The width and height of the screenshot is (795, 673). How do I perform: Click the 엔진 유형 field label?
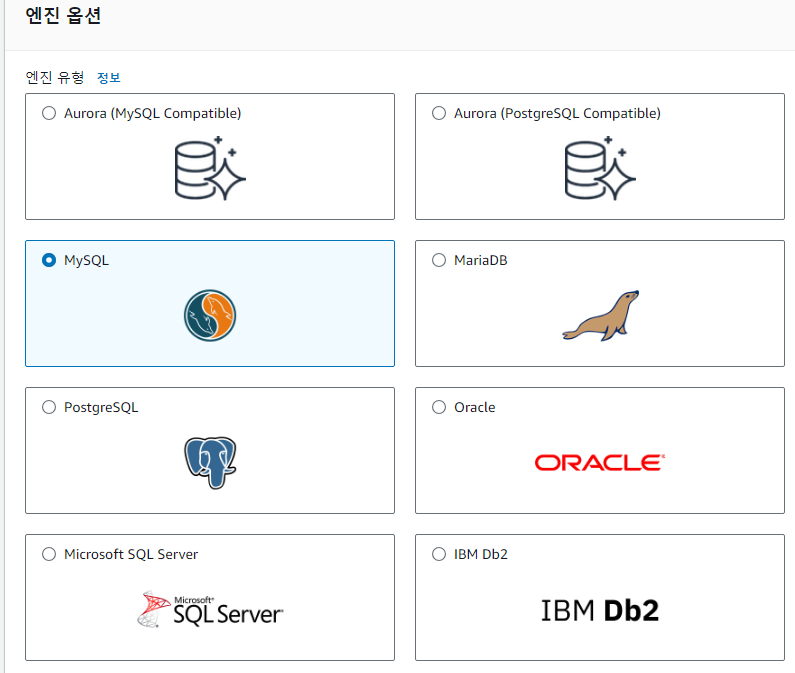pyautogui.click(x=55, y=77)
